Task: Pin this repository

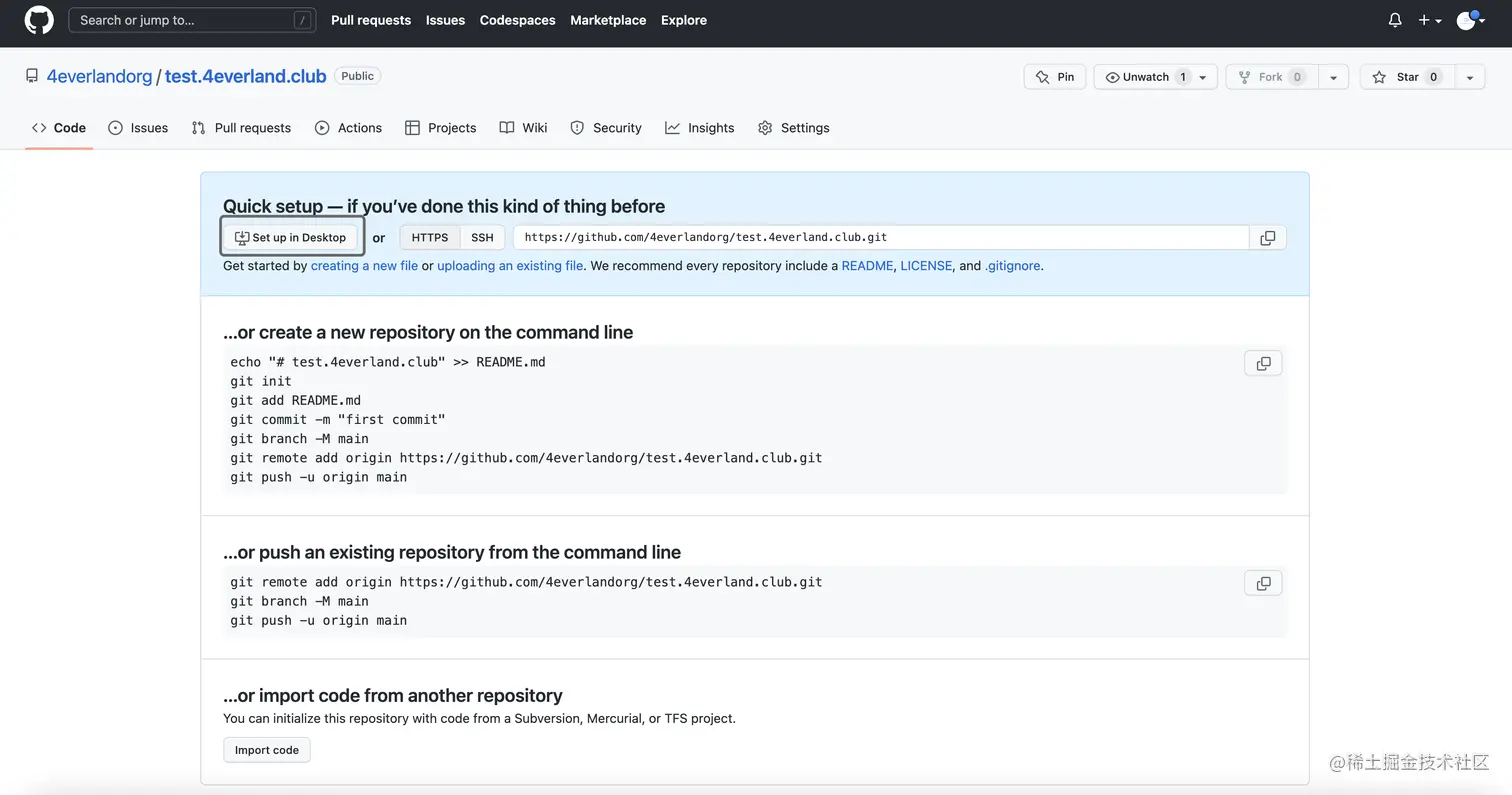Action: point(1055,77)
